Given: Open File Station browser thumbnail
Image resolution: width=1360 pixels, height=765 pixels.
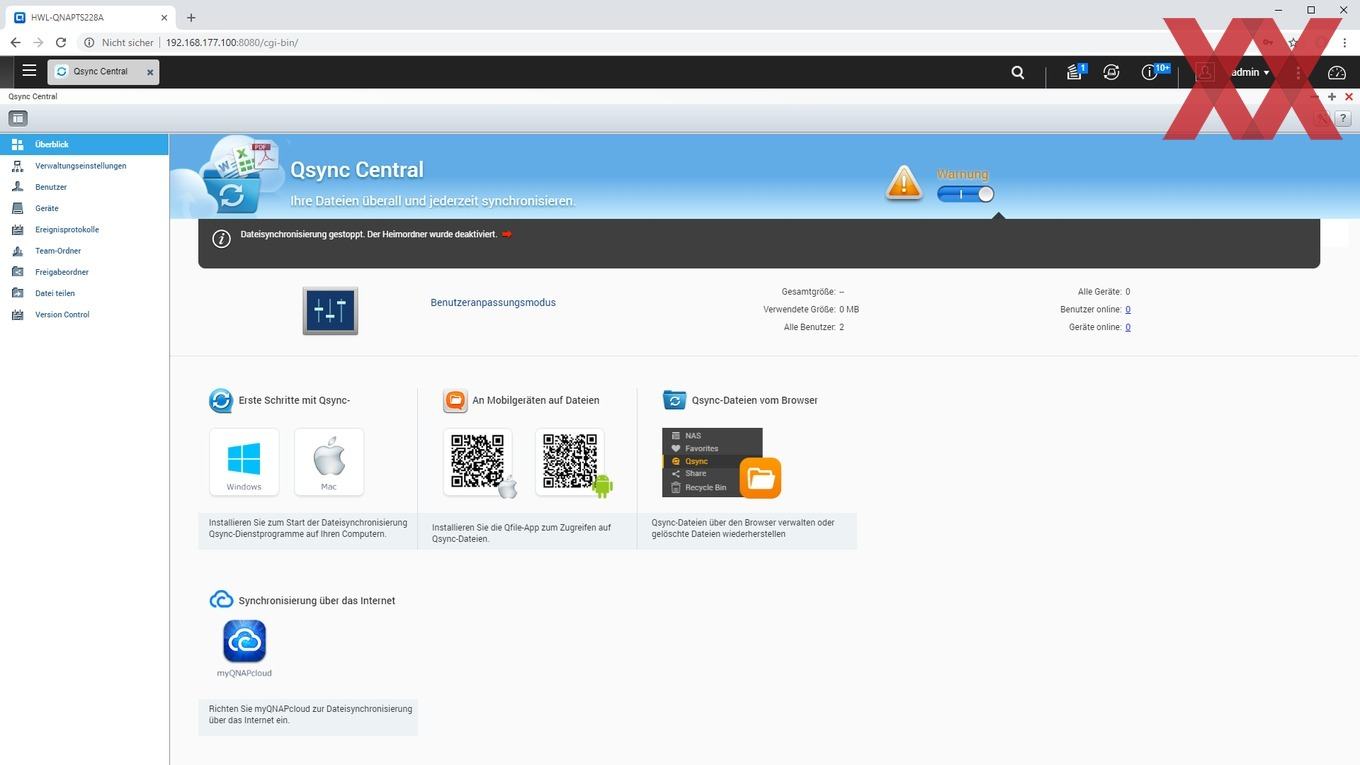Looking at the screenshot, I should tap(721, 462).
